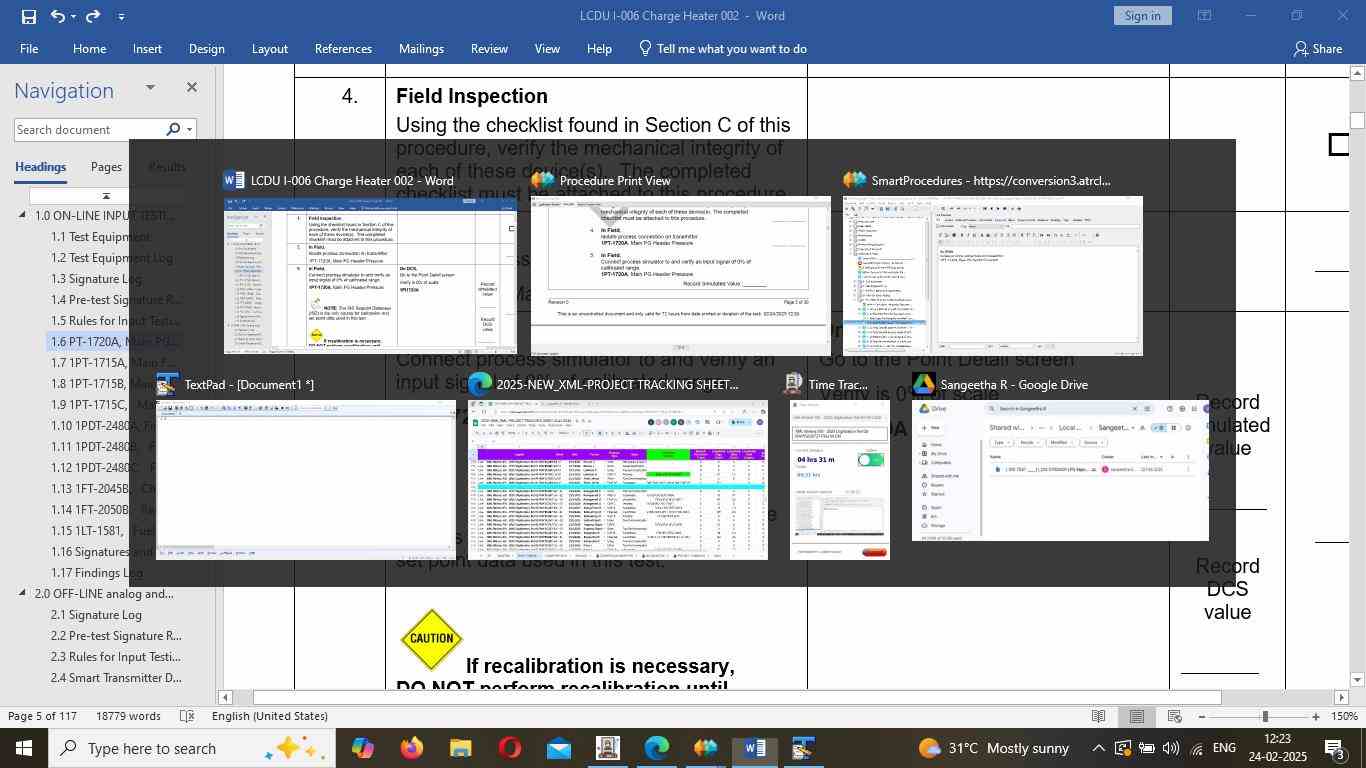Viewport: 1366px width, 768px height.
Task: Switch to Sangeetha R Google Drive thumbnail
Action: click(x=1060, y=471)
